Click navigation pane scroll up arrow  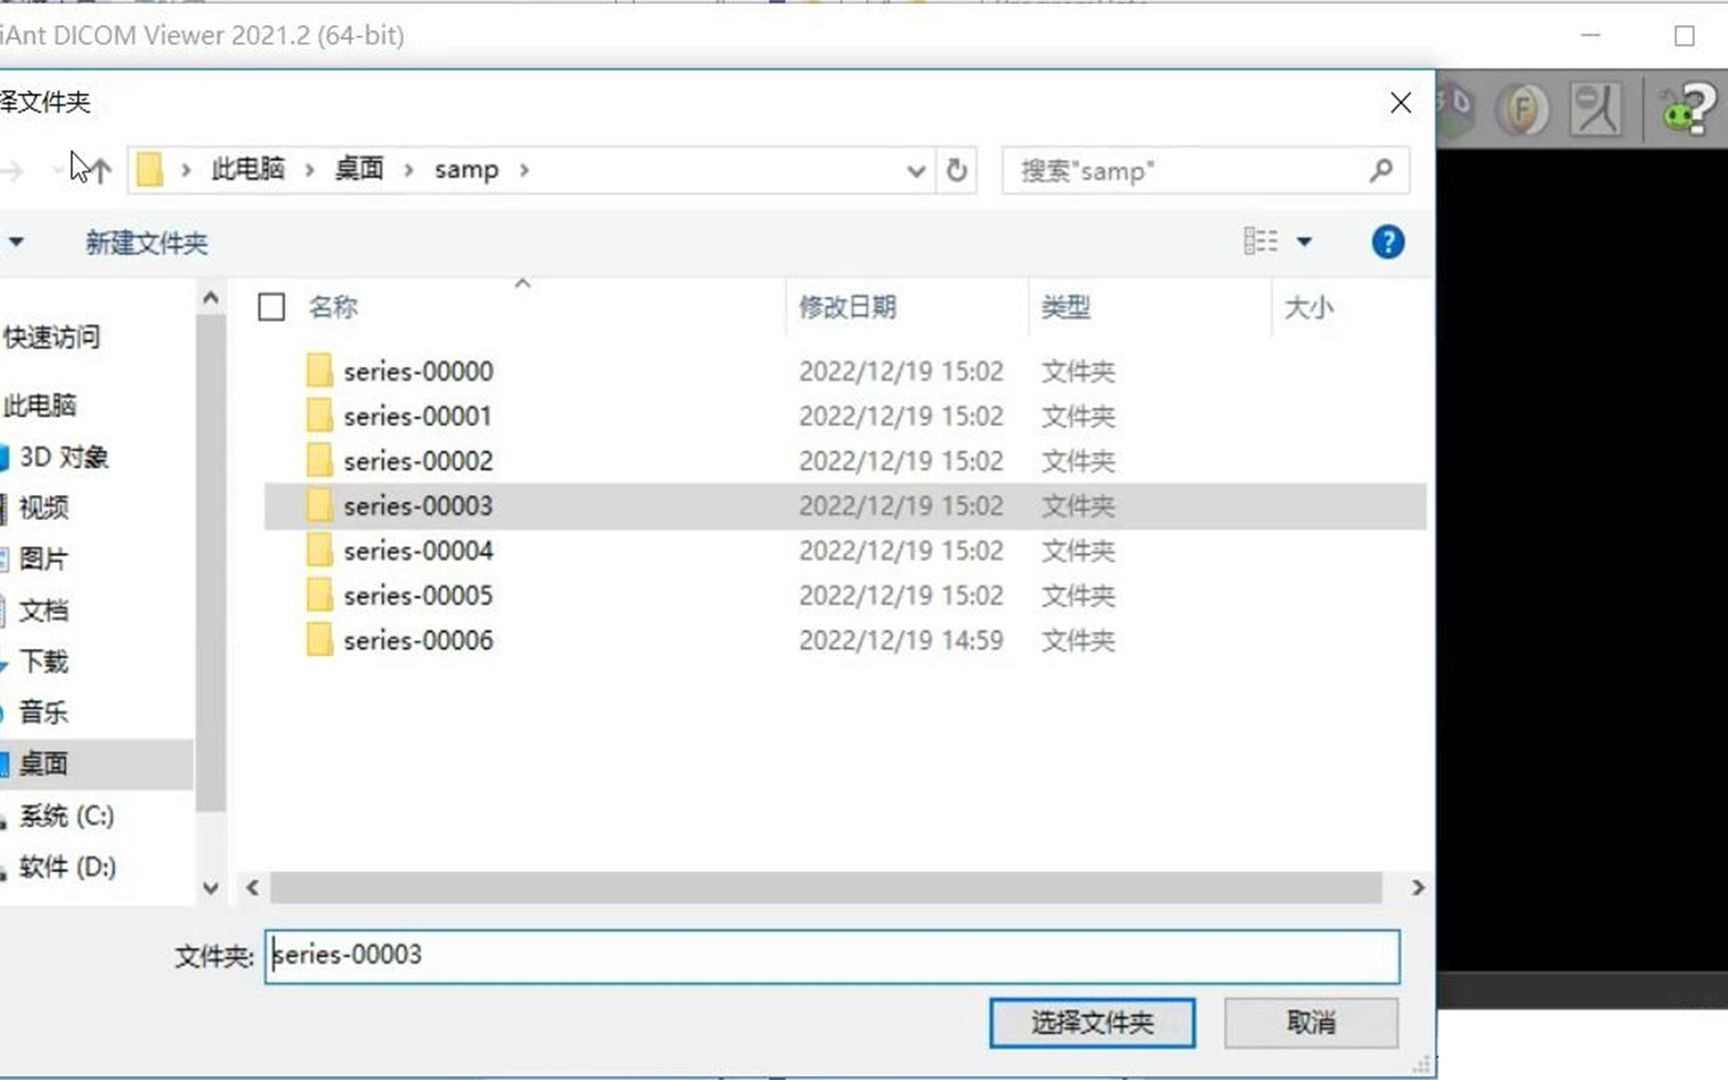pos(210,298)
